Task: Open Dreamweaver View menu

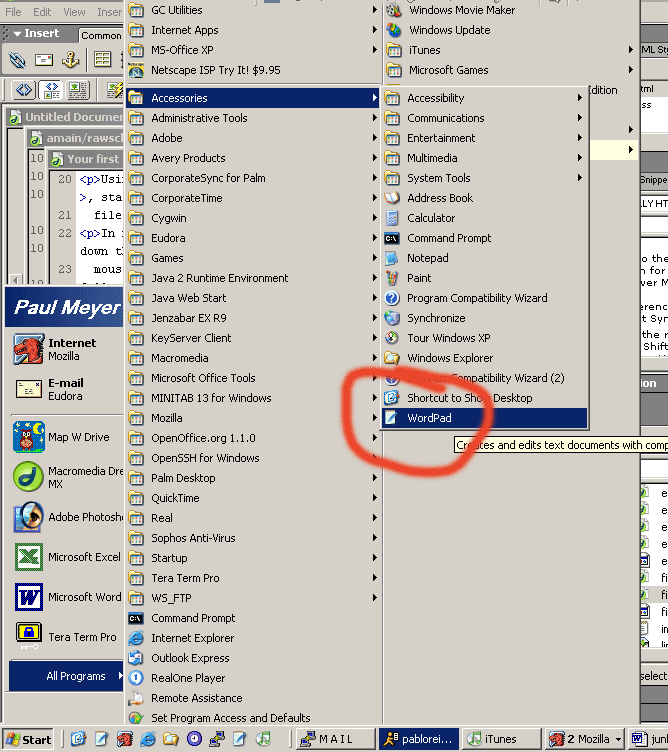Action: point(74,12)
